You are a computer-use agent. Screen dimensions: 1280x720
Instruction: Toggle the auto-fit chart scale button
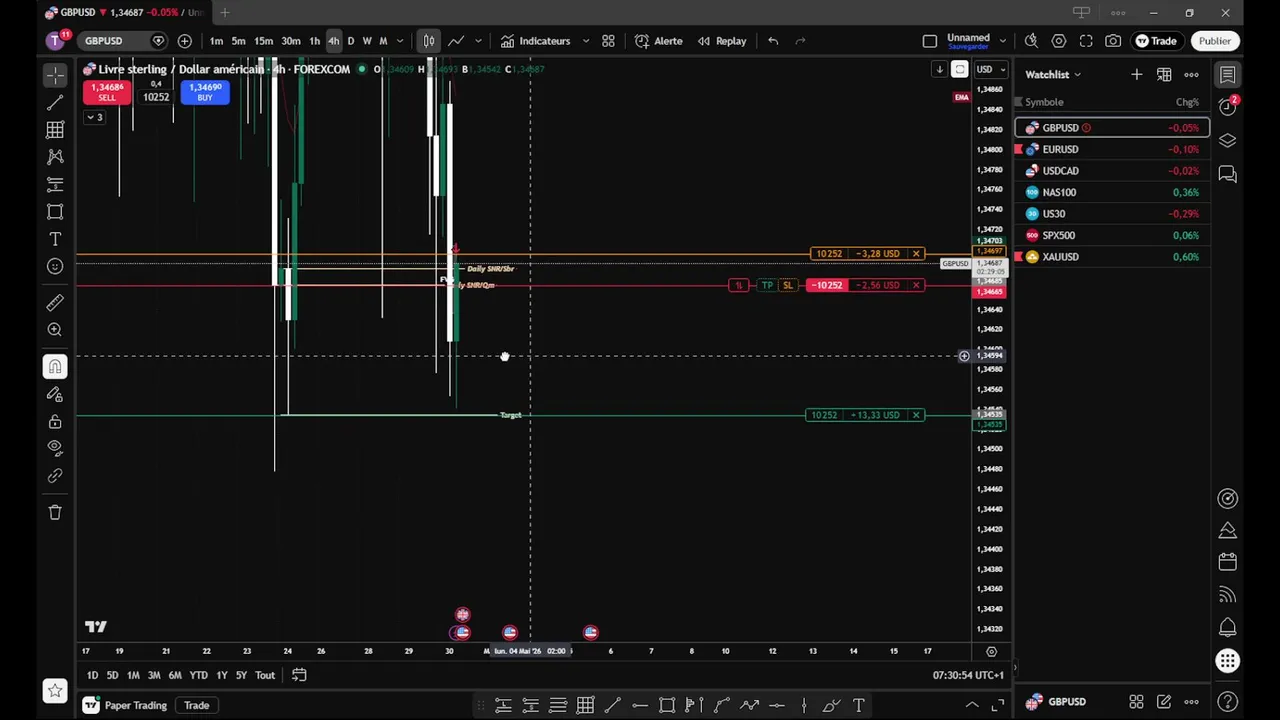tap(960, 69)
